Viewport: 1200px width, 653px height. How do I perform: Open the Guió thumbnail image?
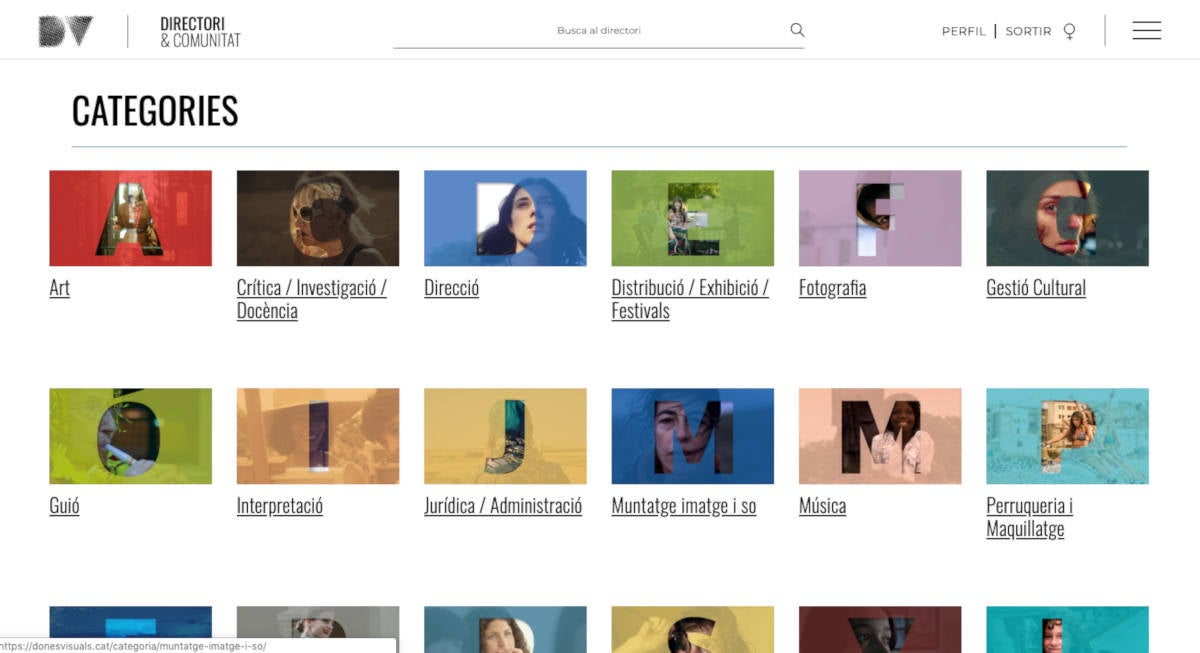pyautogui.click(x=130, y=436)
